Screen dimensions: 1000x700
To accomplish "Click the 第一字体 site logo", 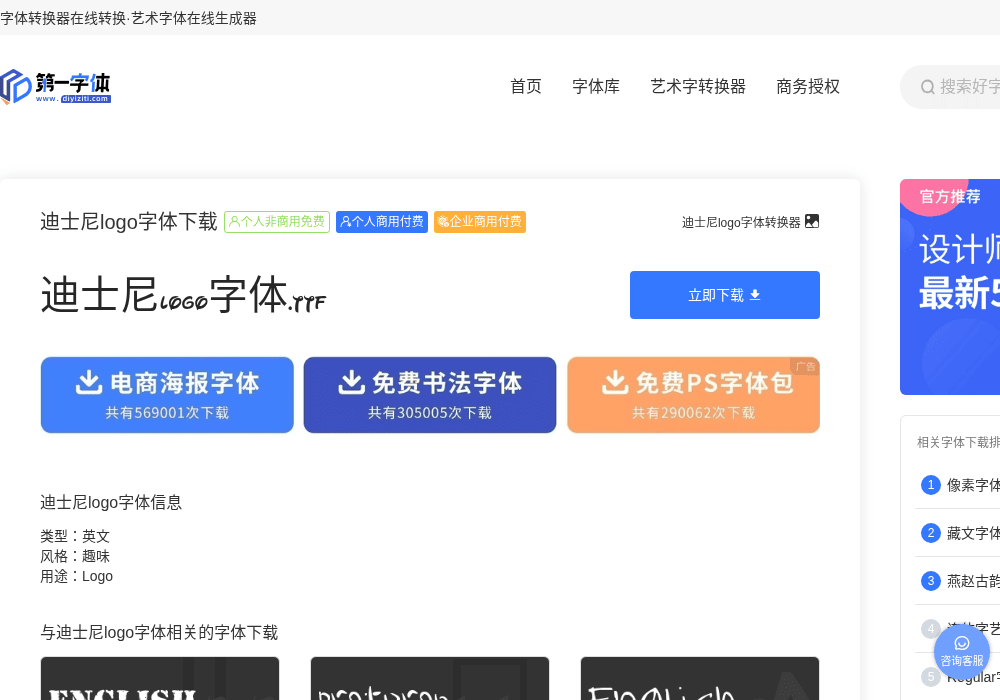I will pyautogui.click(x=56, y=87).
